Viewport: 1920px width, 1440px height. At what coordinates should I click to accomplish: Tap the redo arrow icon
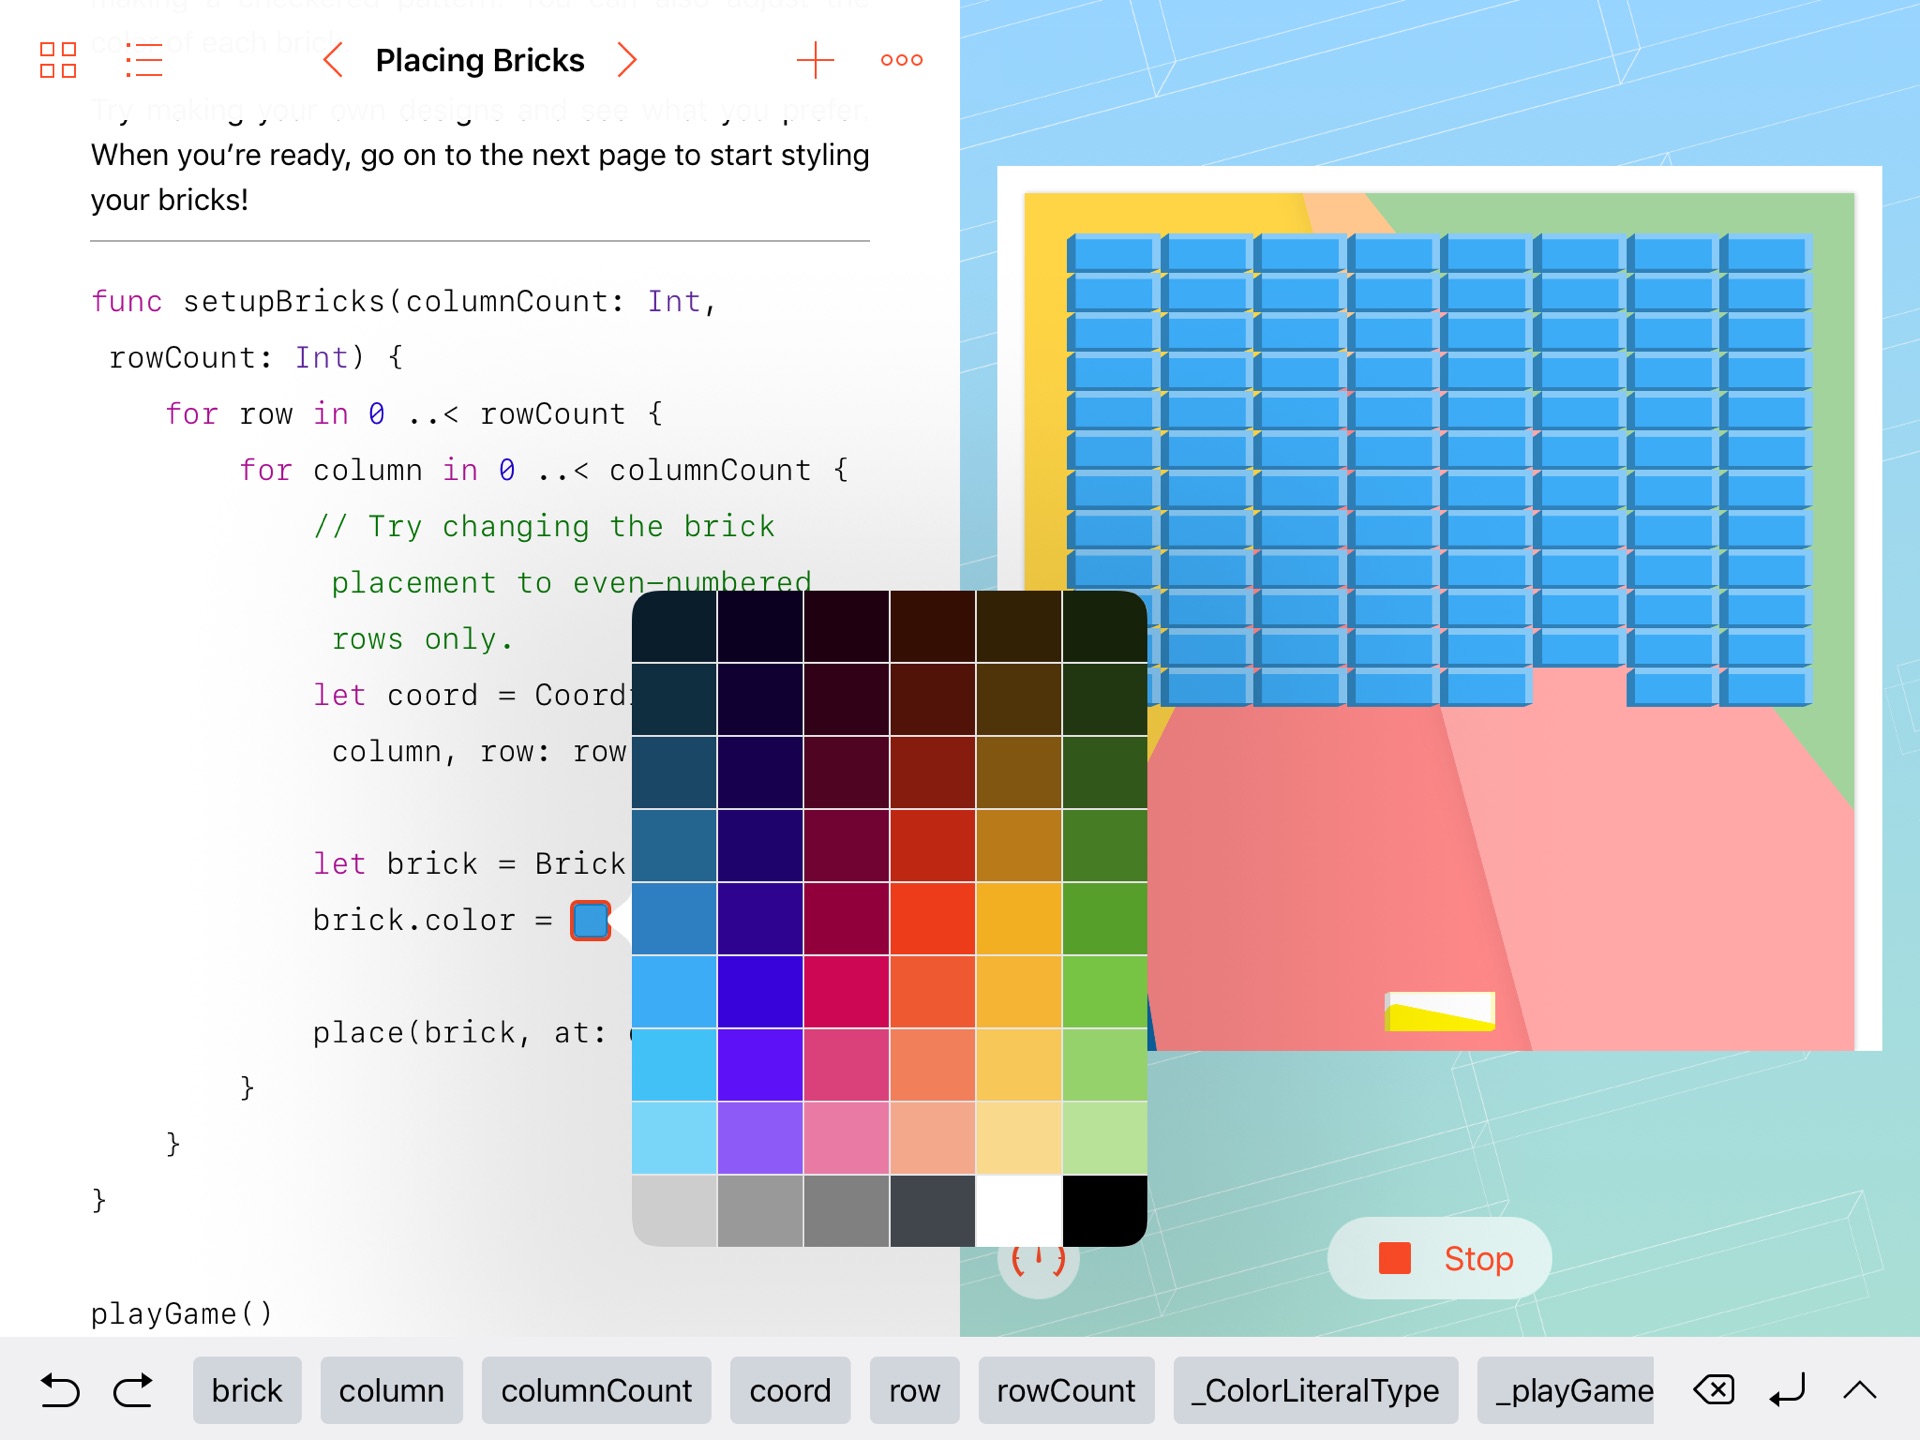(133, 1390)
